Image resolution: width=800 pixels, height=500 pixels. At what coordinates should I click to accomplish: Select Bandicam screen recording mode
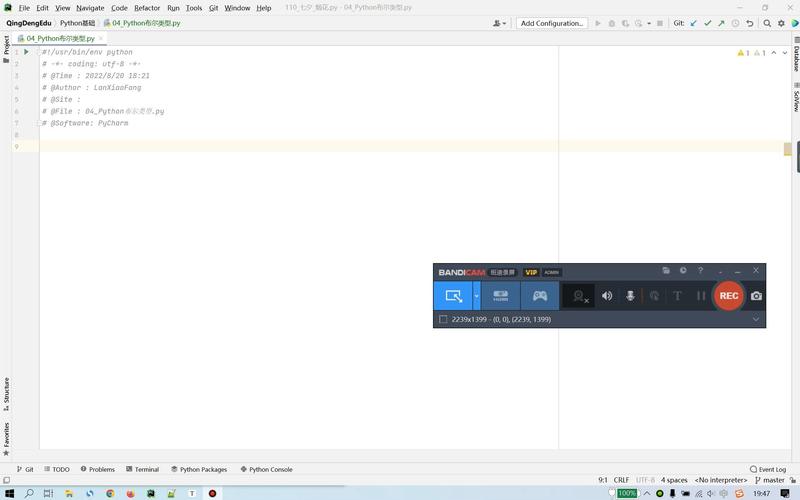(453, 295)
